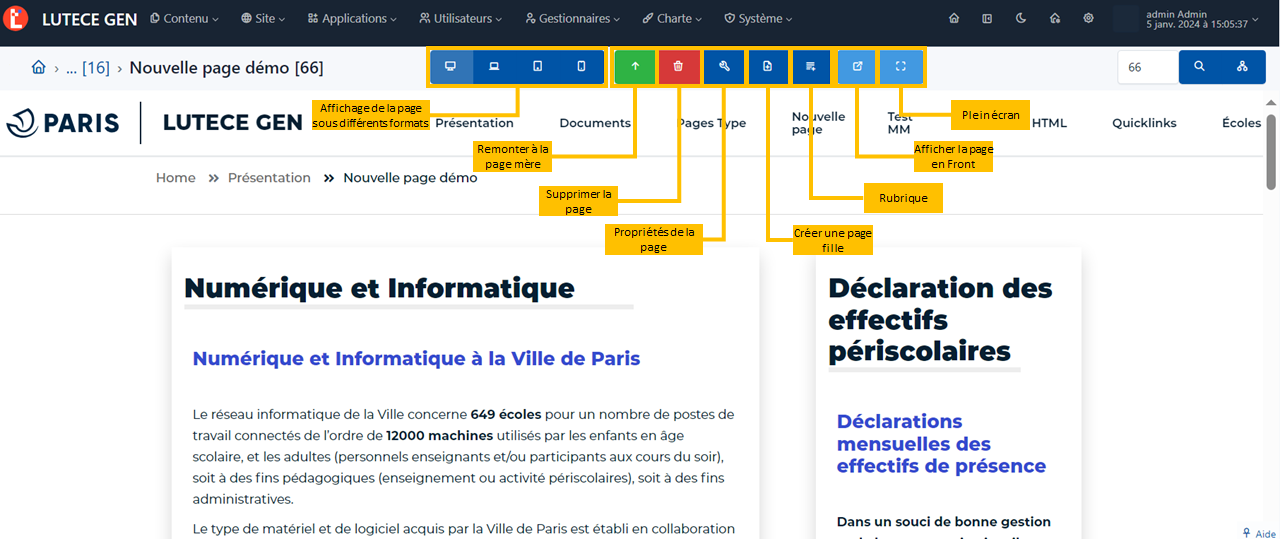Delete the page with the red trash icon
Image resolution: width=1280 pixels, height=539 pixels.
pos(678,67)
